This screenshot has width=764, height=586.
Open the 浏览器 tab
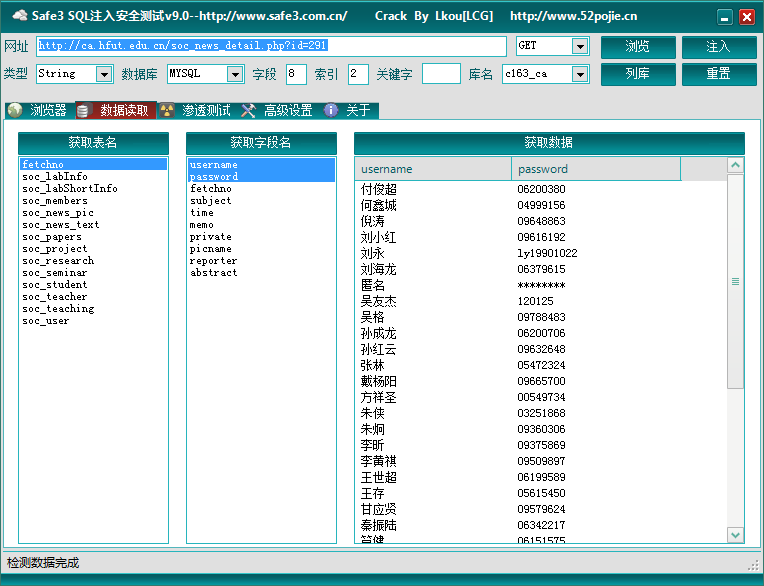[39, 111]
